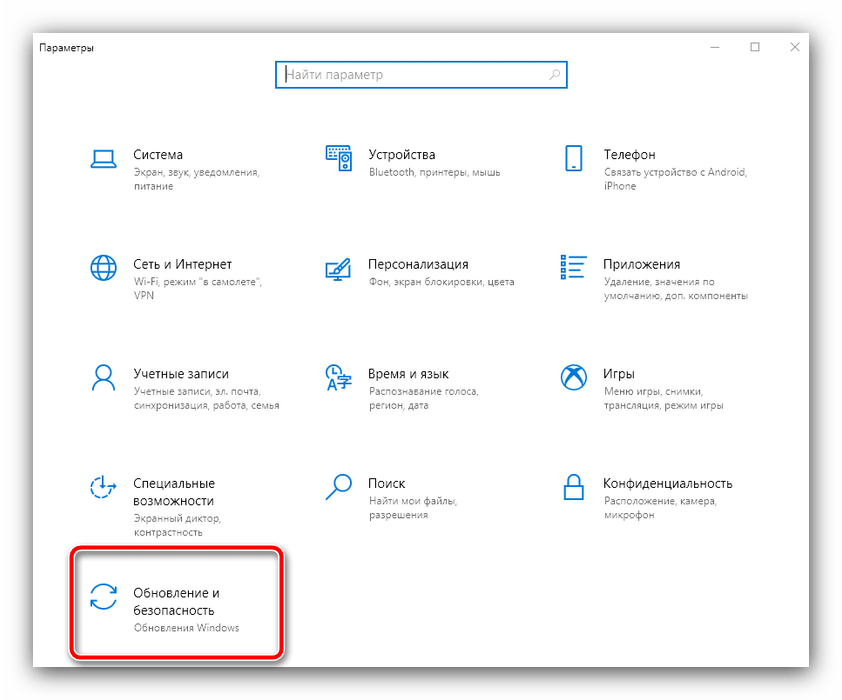Click the Телефон phone icon

(574, 158)
